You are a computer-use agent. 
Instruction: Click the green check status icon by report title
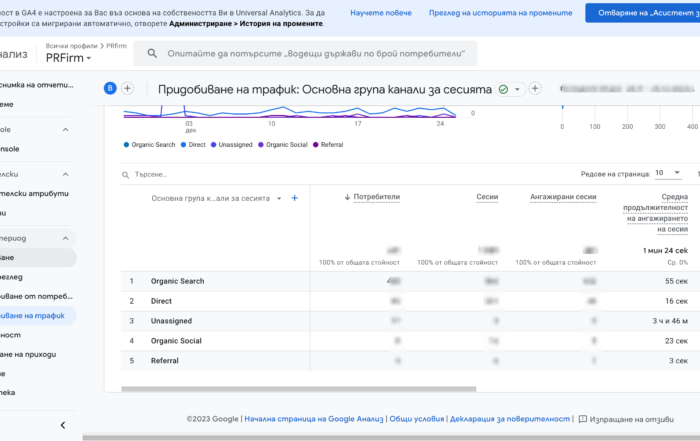tap(503, 89)
